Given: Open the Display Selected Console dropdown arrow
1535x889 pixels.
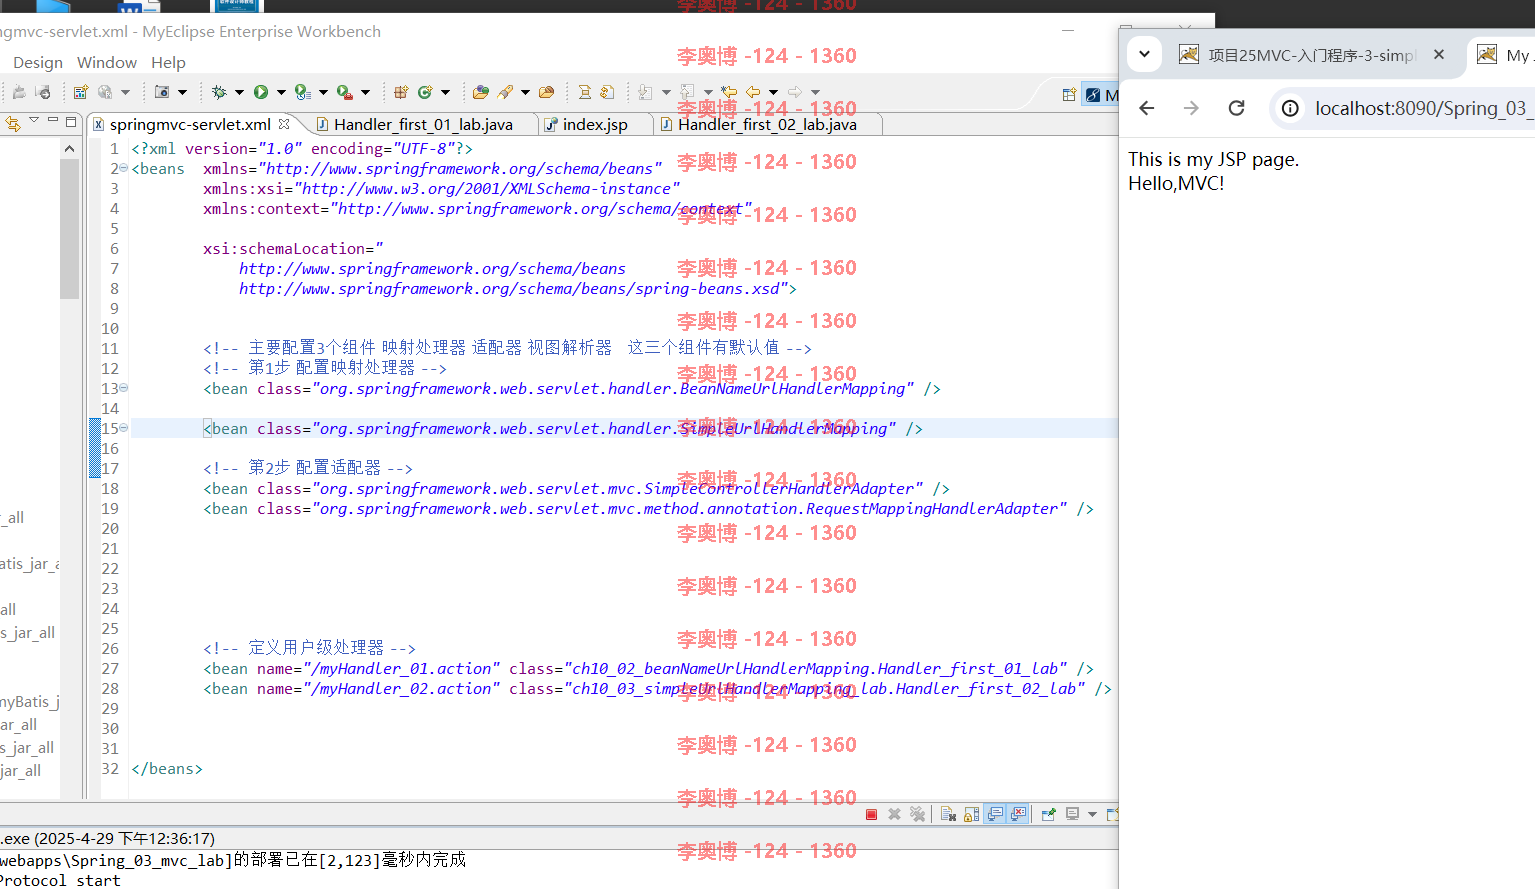Looking at the screenshot, I should pyautogui.click(x=1092, y=814).
